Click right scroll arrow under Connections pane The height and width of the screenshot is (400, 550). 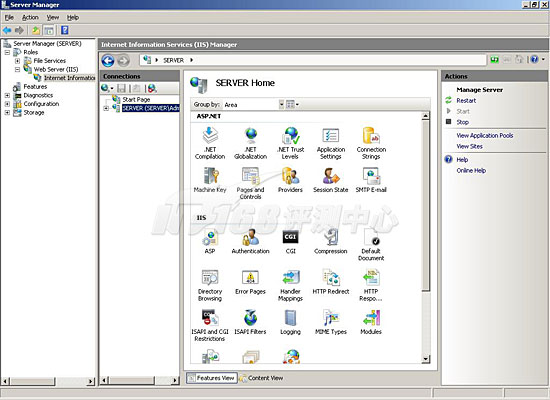pos(175,380)
